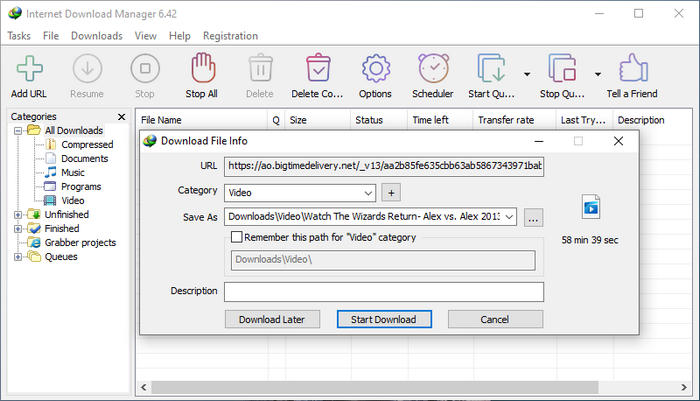Select the Video category in tree
Viewport: 700px width, 401px height.
tap(72, 200)
